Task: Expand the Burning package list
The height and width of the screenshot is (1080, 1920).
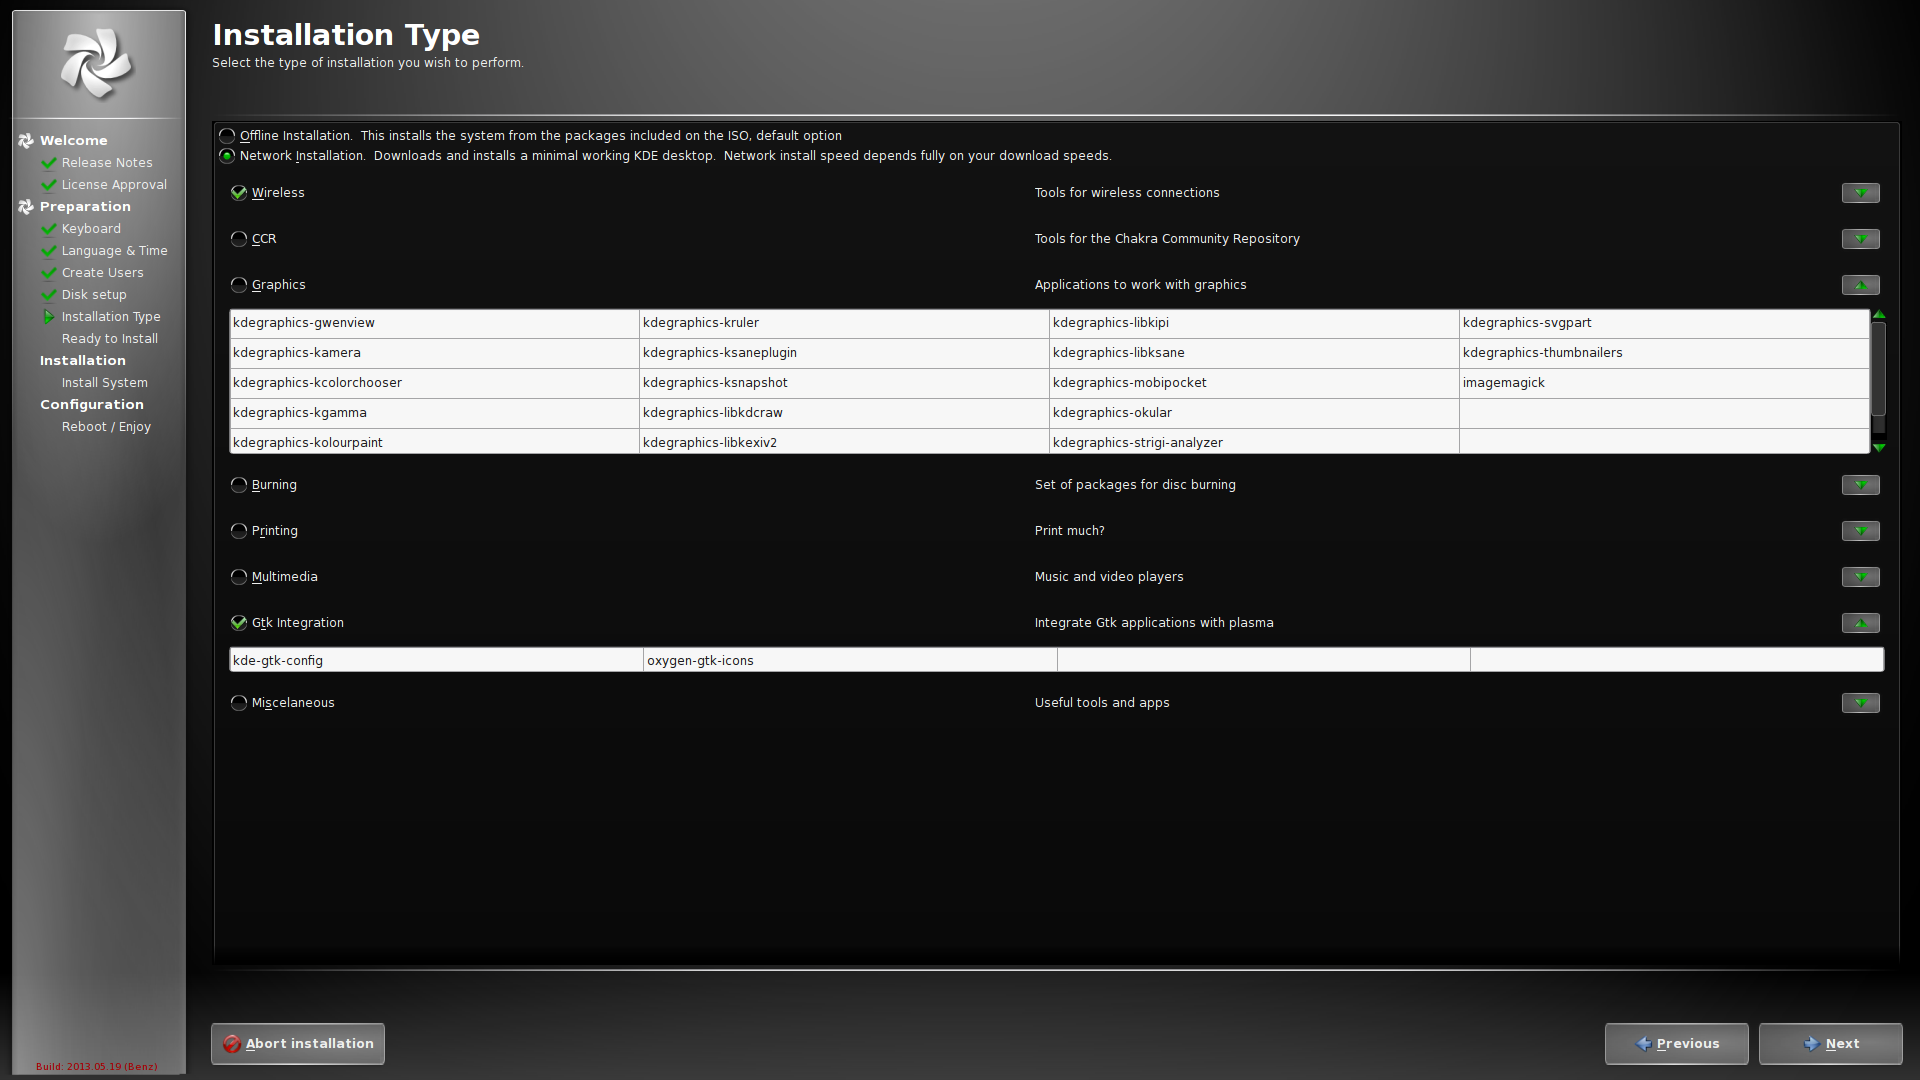Action: [x=1860, y=485]
